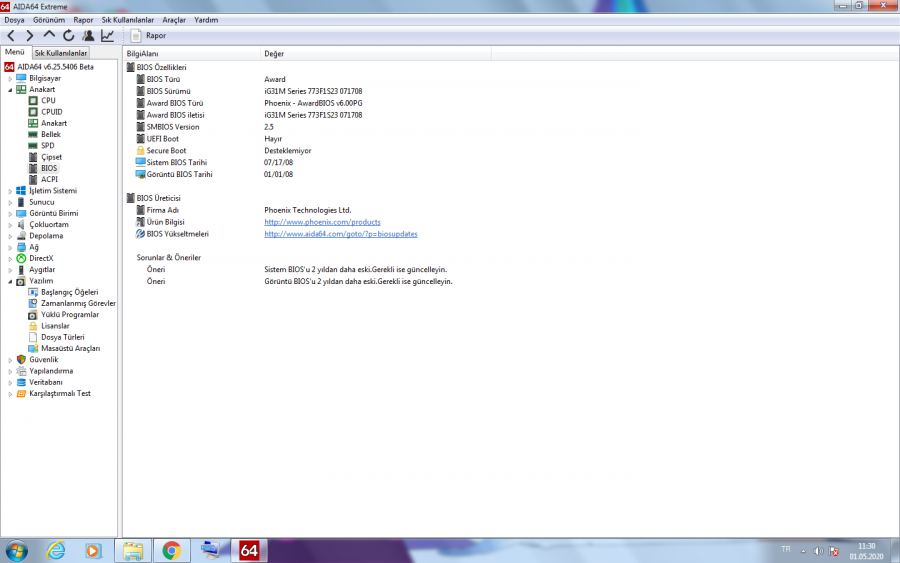This screenshot has height=563, width=900.
Task: Click the DirectX icon in tree
Action: pyautogui.click(x=21, y=258)
